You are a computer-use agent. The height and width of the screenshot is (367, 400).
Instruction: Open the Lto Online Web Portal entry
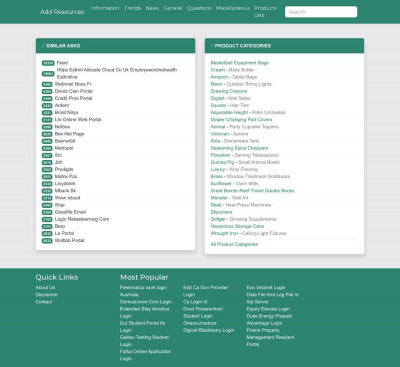[x=78, y=120]
